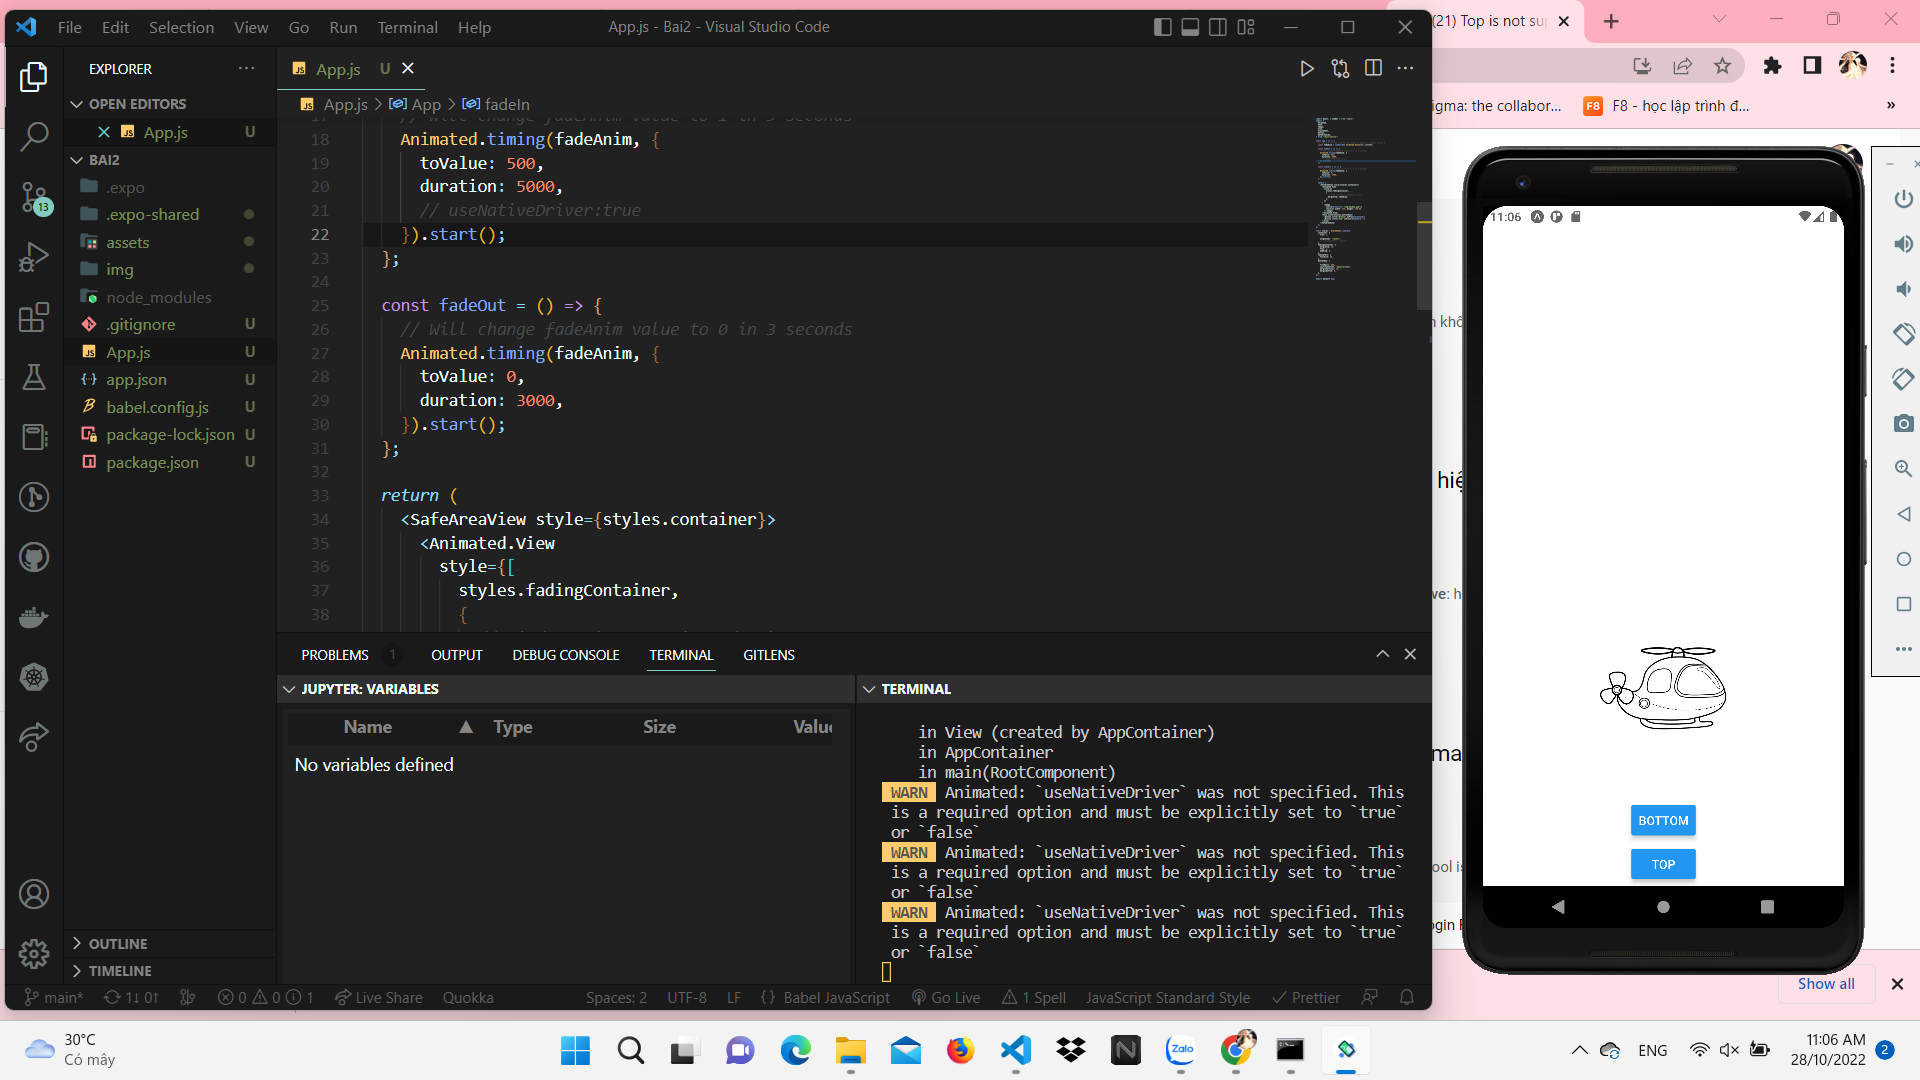The height and width of the screenshot is (1080, 1920).
Task: Rotate the emulator screen left
Action: 1904,334
